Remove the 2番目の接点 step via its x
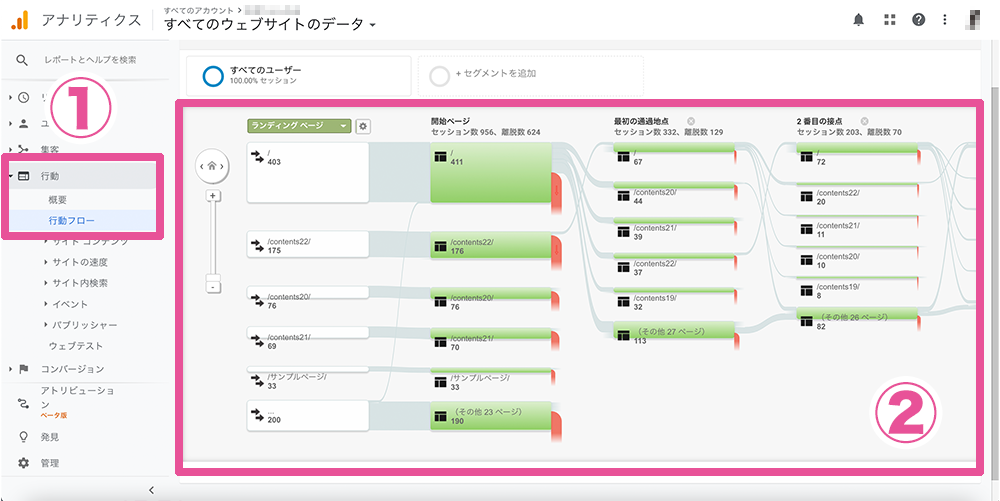The width and height of the screenshot is (1000, 501). [x=864, y=121]
